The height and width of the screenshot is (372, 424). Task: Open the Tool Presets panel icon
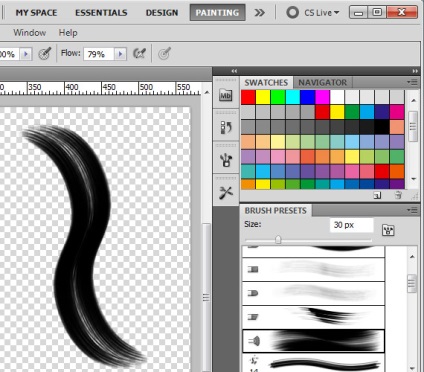(x=226, y=192)
